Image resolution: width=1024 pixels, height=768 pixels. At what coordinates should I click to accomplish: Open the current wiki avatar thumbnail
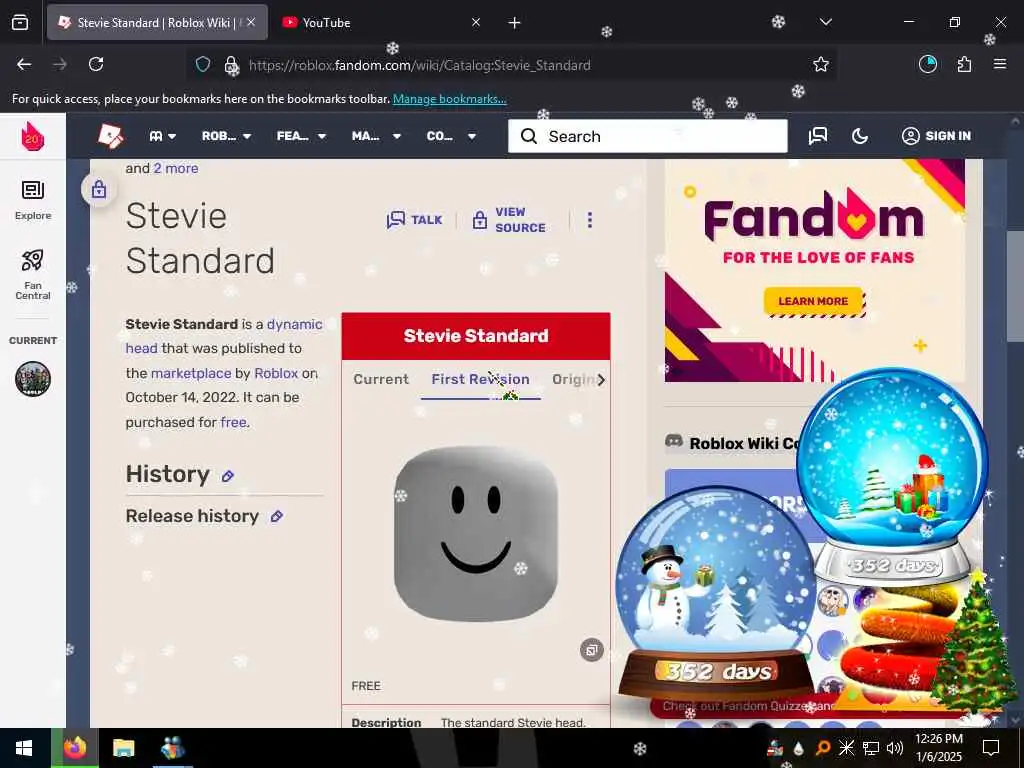pos(33,379)
